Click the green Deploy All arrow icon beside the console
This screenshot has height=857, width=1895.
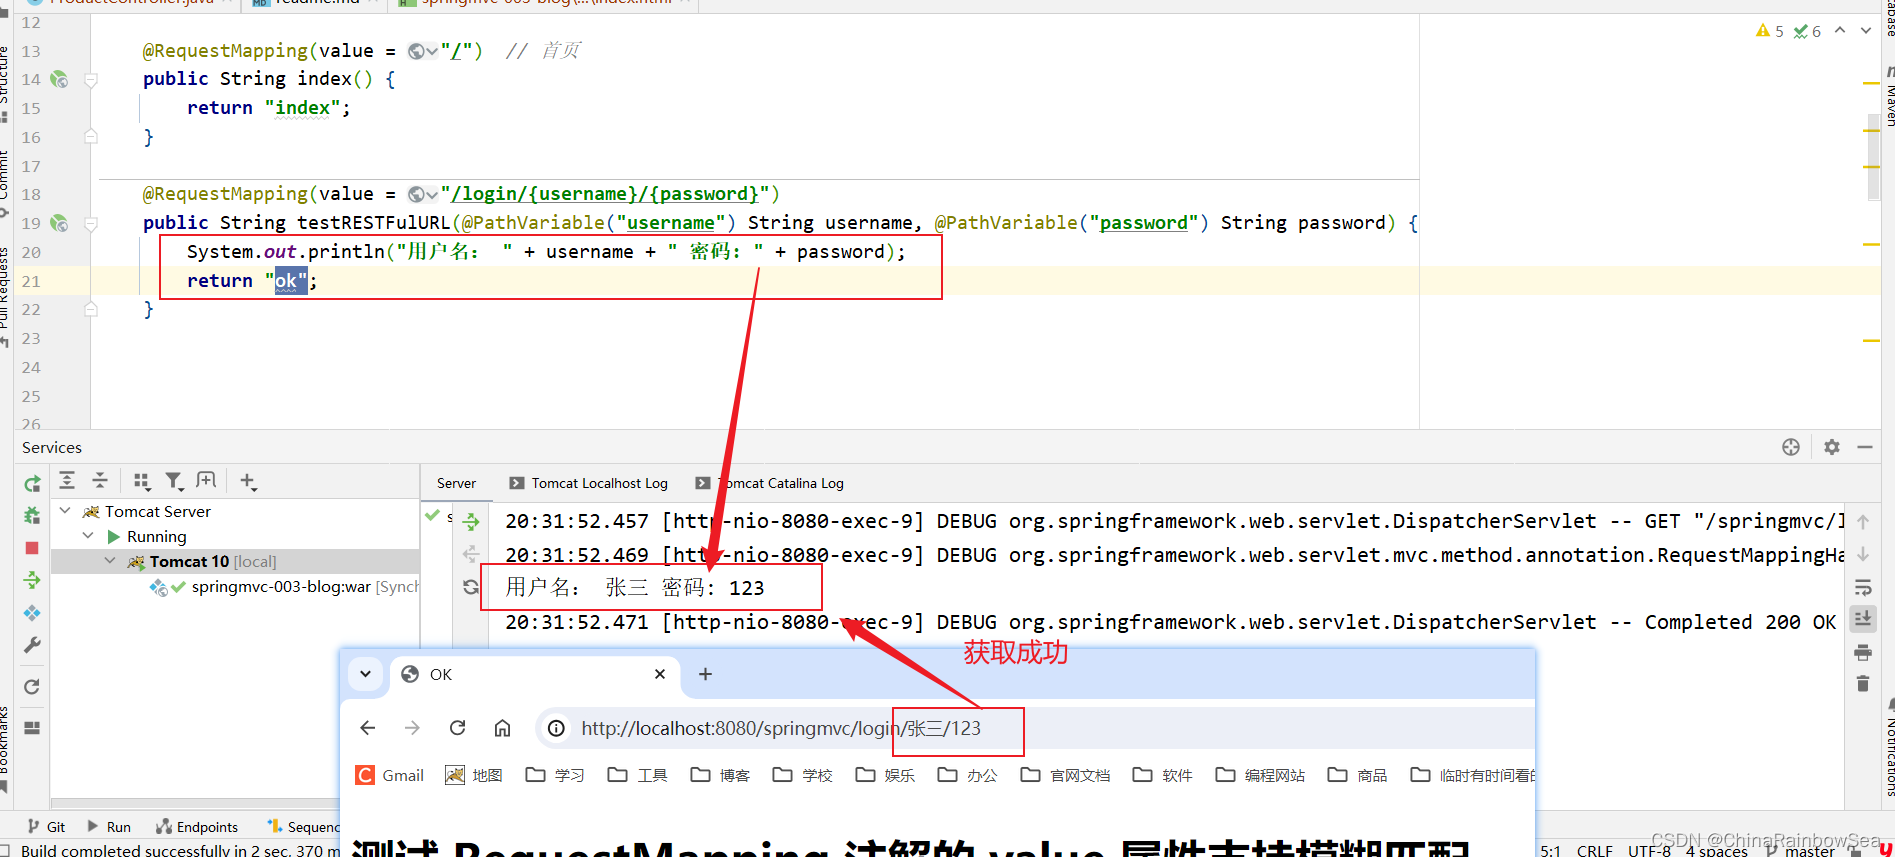(x=472, y=521)
